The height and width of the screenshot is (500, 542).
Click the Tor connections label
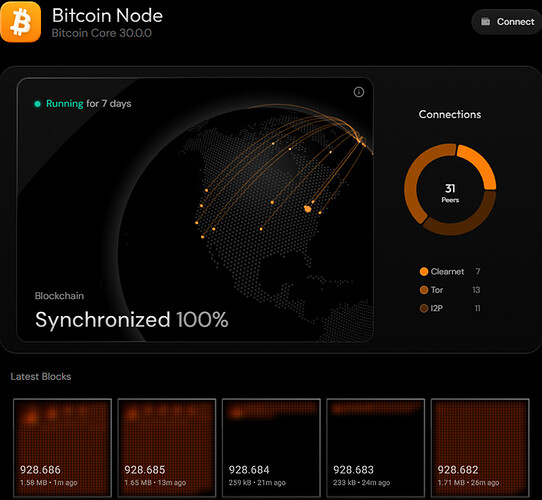tap(437, 290)
